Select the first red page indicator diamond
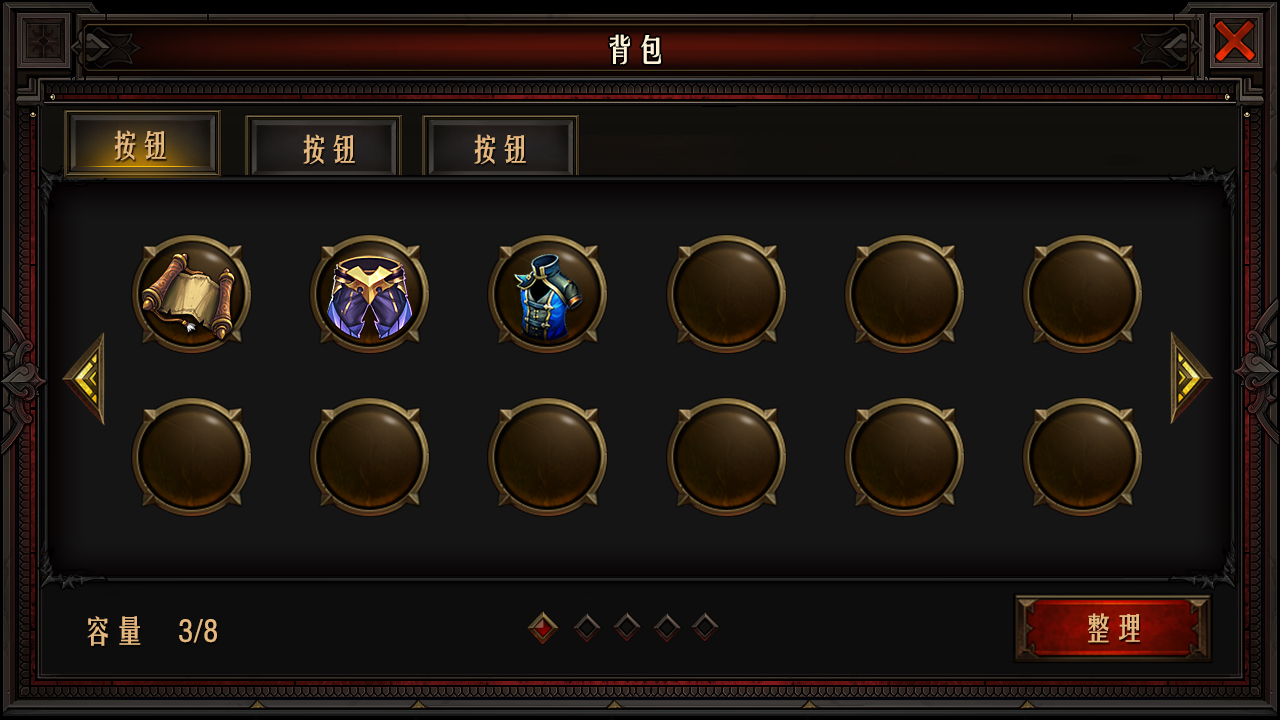1280x720 pixels. pos(543,628)
